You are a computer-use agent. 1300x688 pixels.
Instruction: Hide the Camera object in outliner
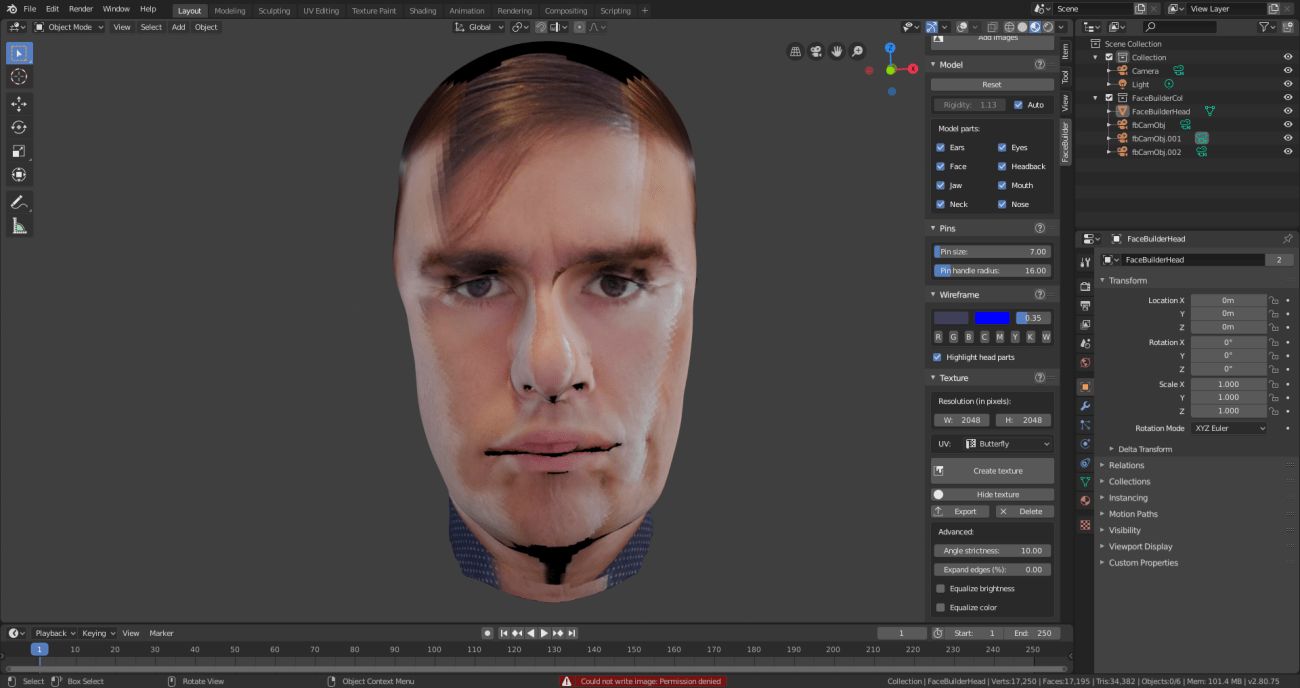pos(1288,71)
